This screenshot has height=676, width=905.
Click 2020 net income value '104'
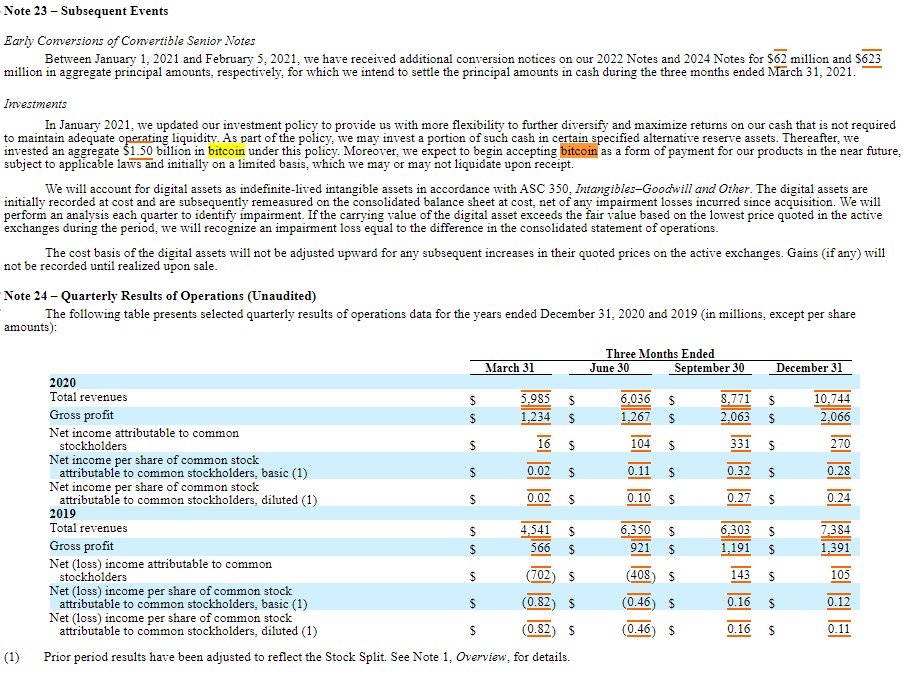pyautogui.click(x=640, y=443)
